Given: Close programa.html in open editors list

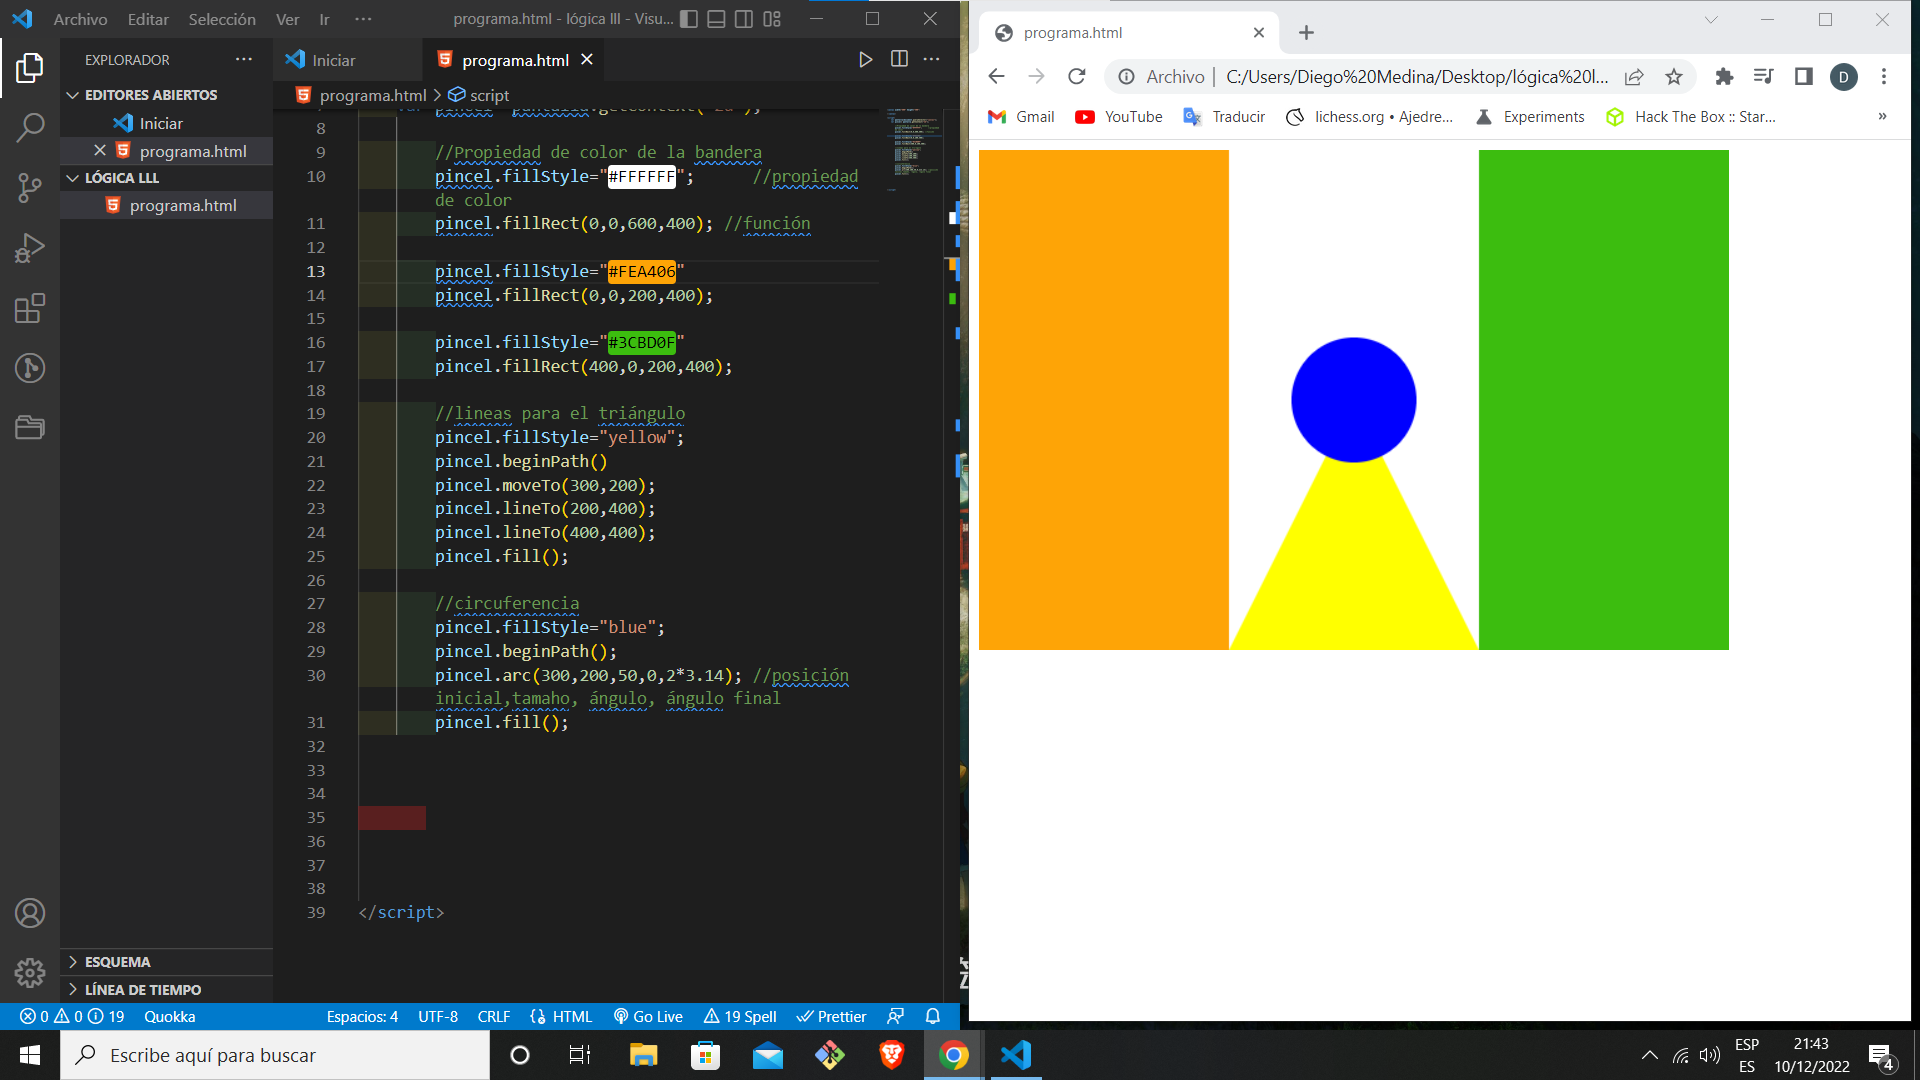Looking at the screenshot, I should 100,151.
